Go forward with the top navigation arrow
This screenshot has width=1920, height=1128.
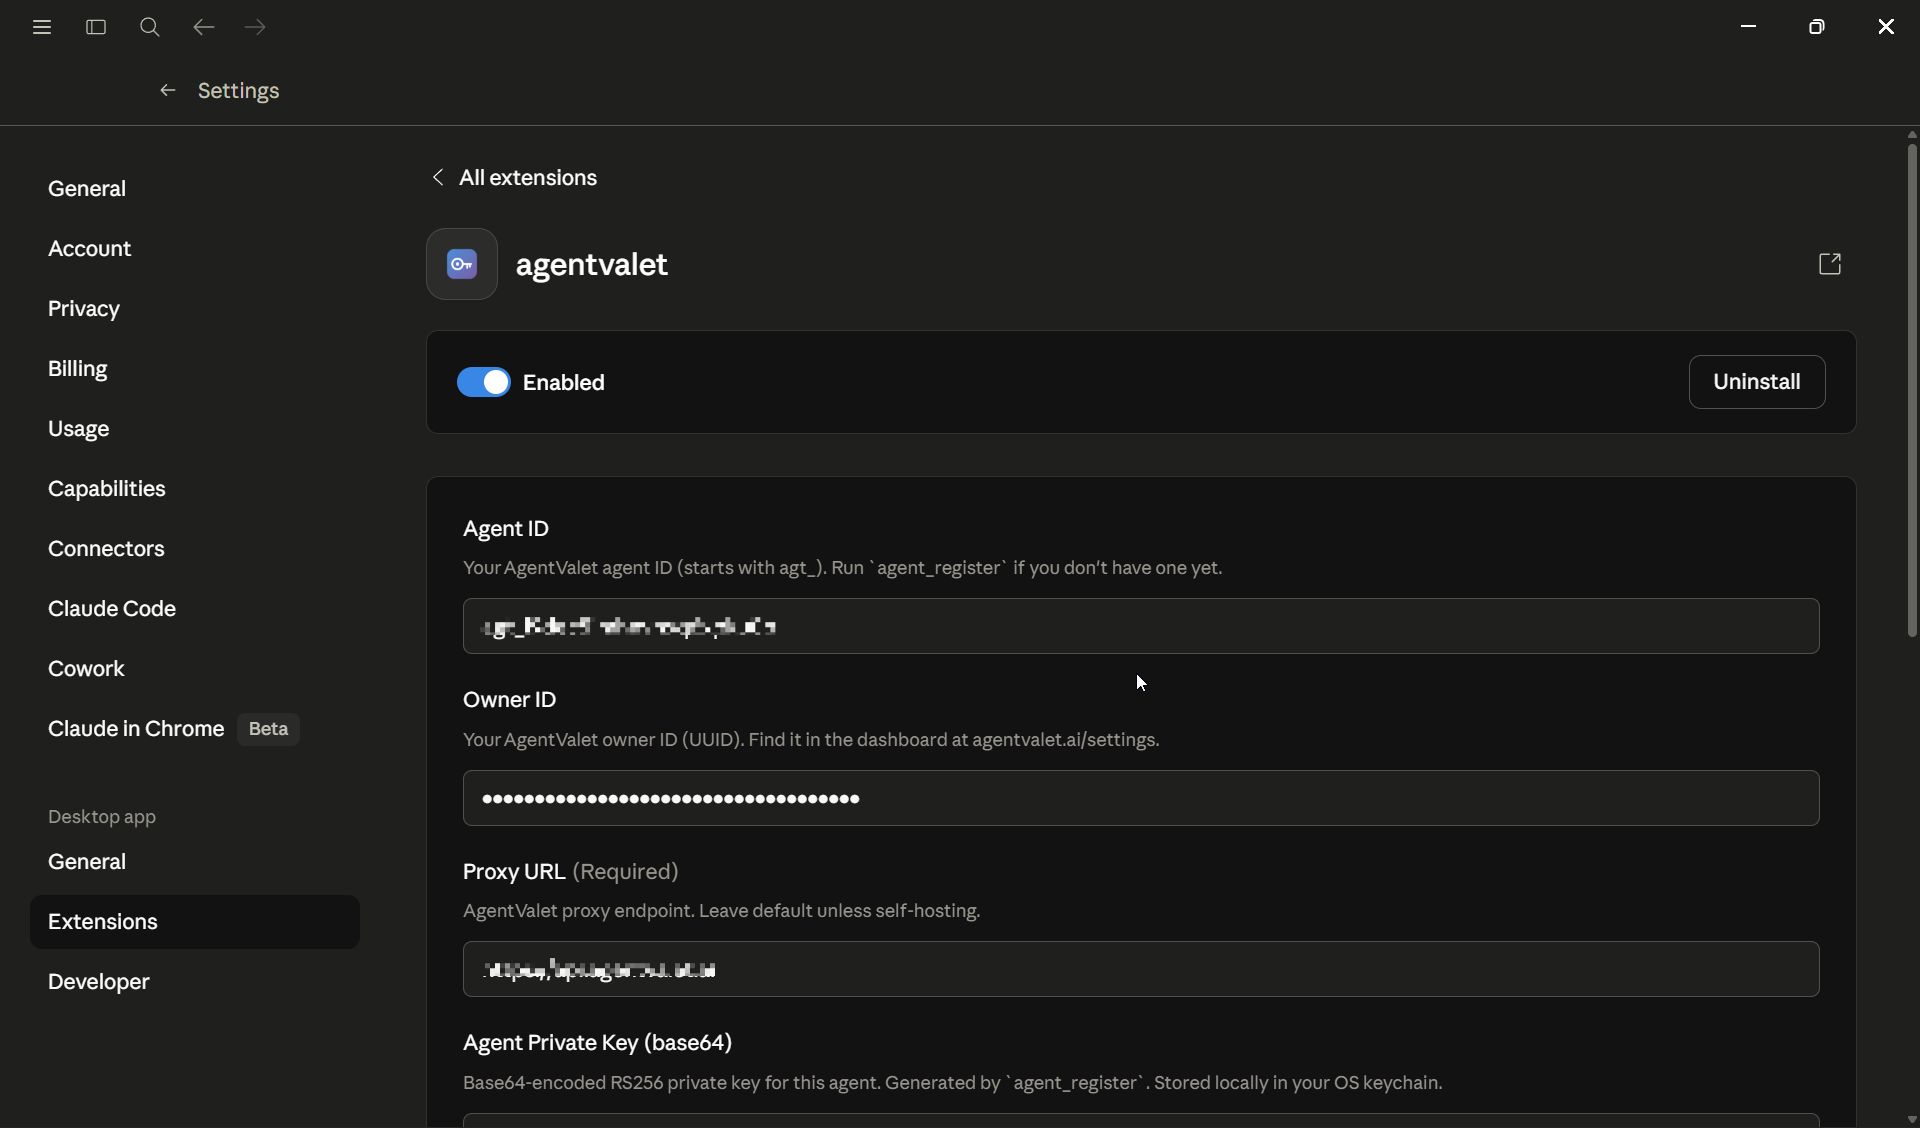click(x=256, y=27)
